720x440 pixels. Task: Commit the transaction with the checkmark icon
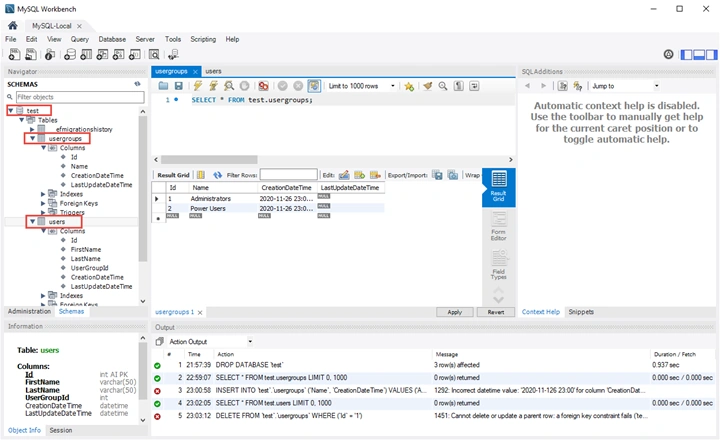282,86
